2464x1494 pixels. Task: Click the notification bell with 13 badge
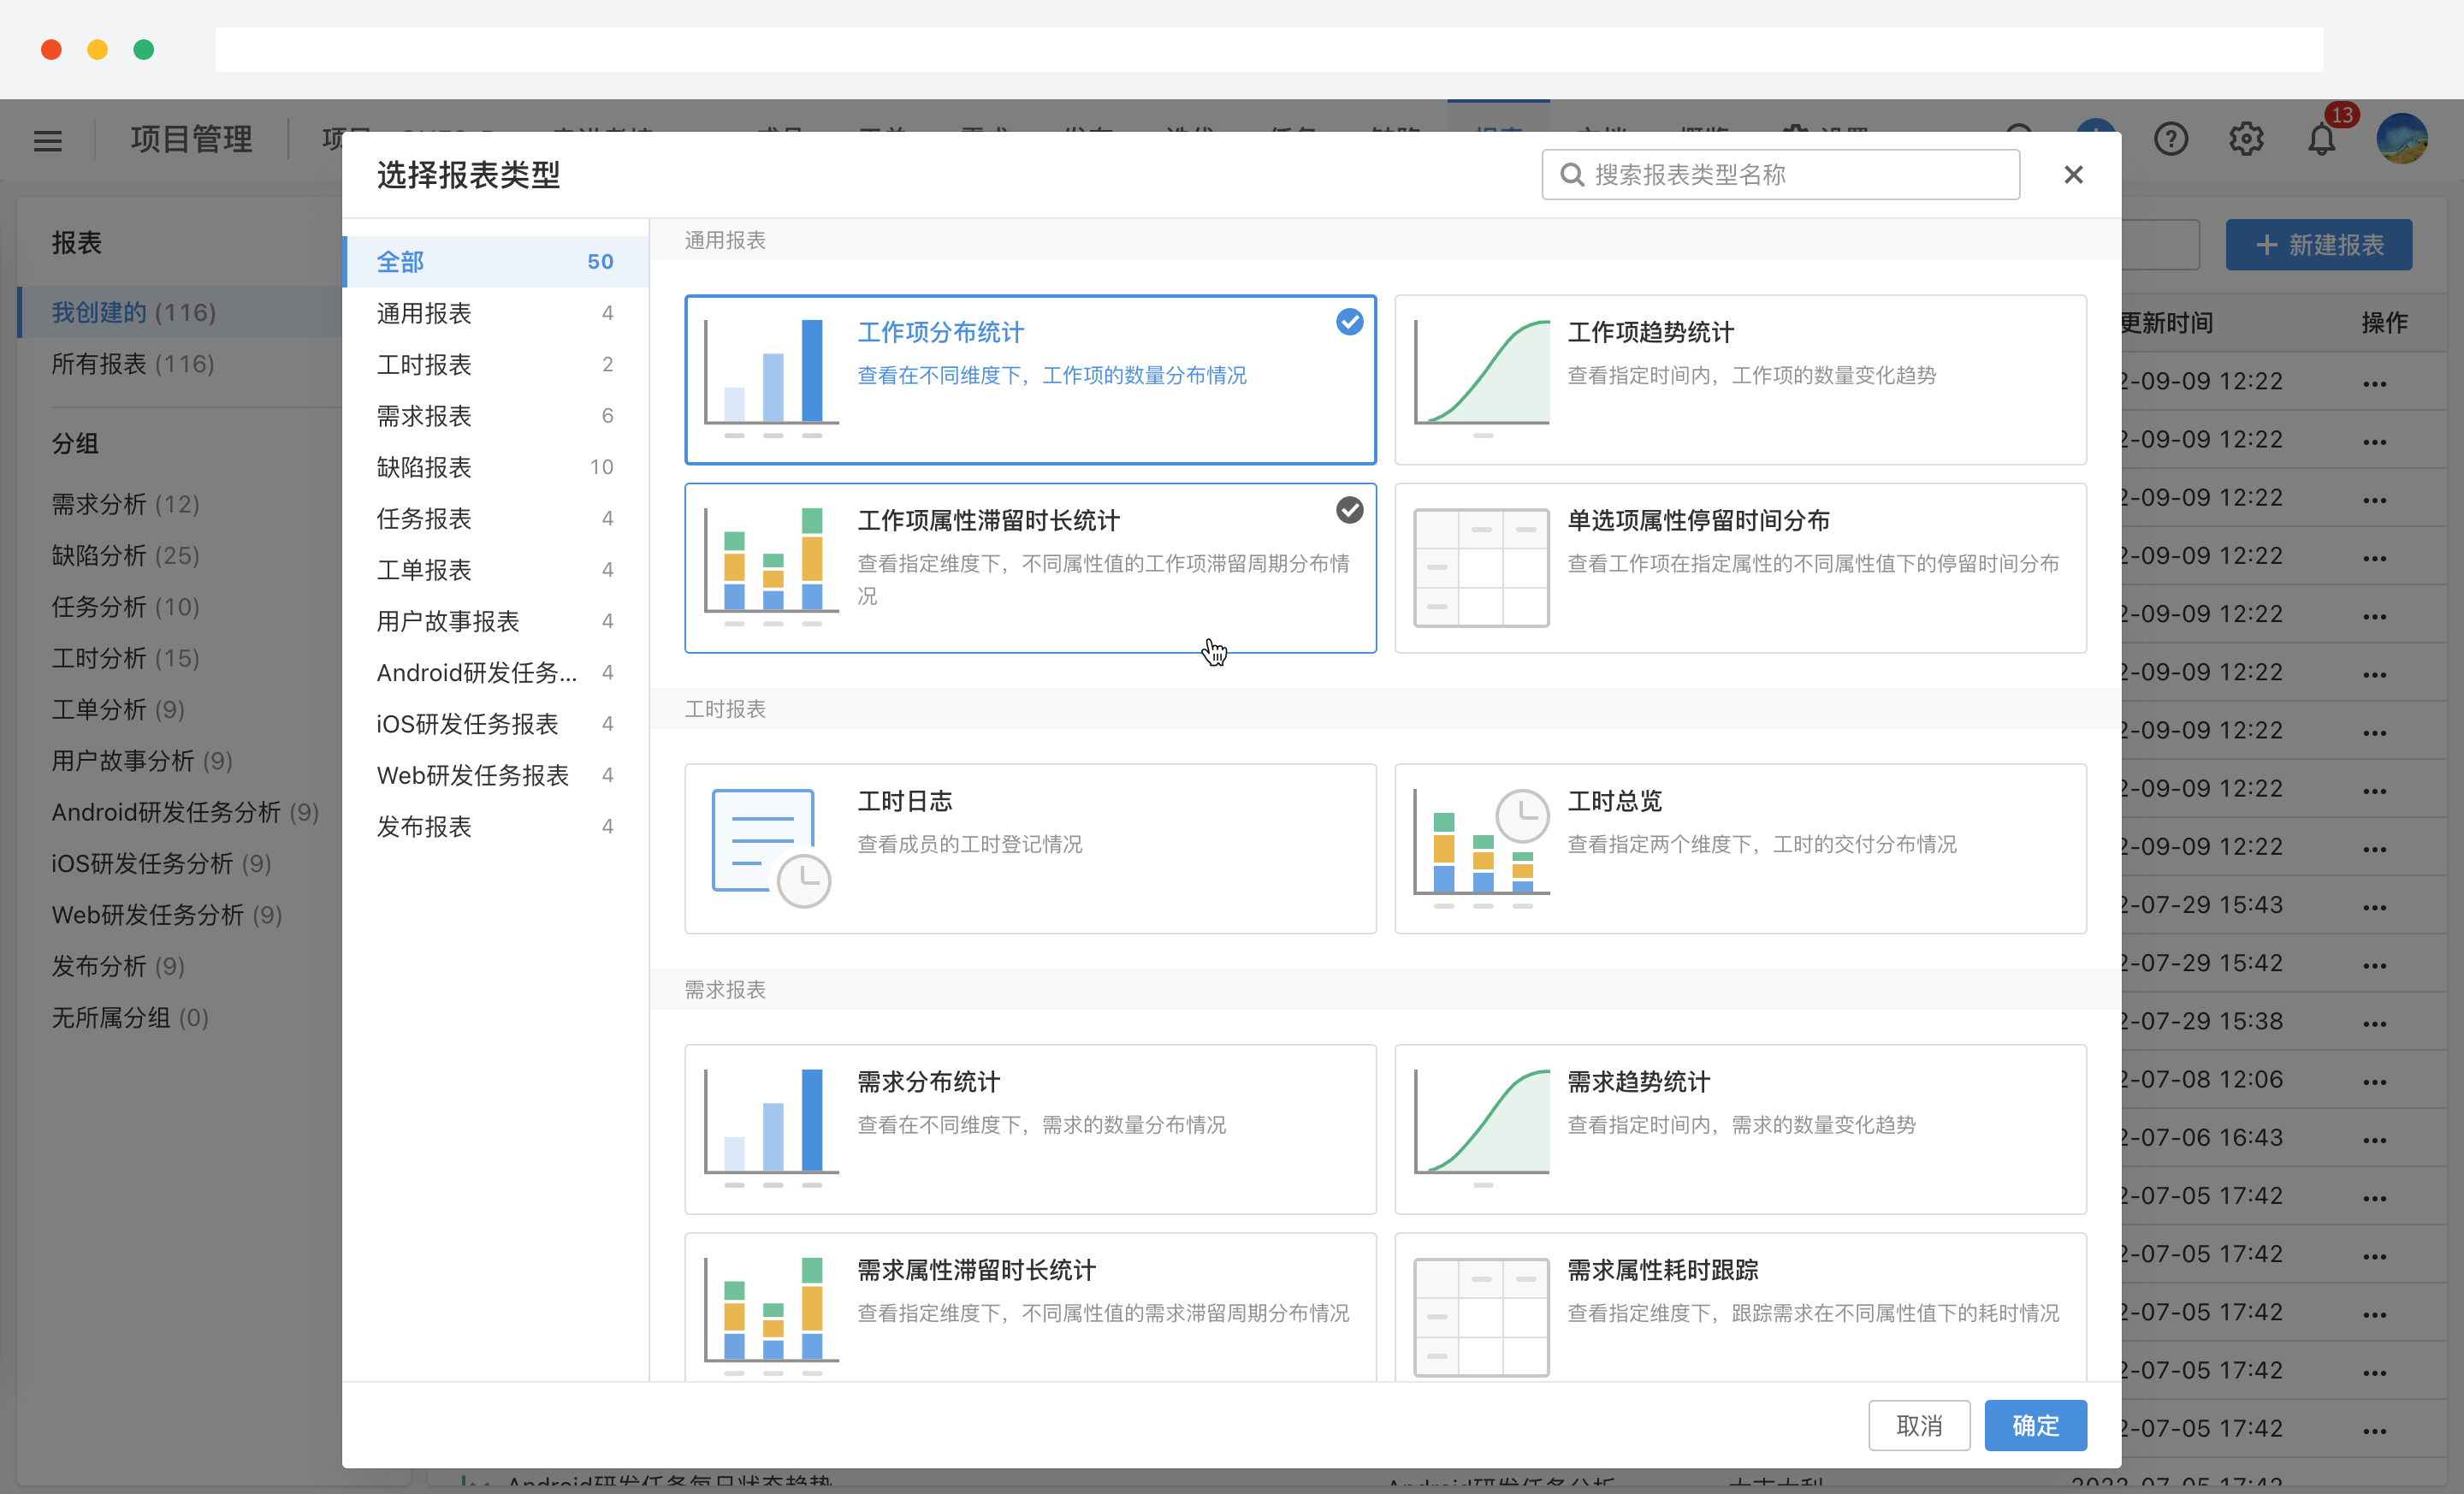(2321, 139)
